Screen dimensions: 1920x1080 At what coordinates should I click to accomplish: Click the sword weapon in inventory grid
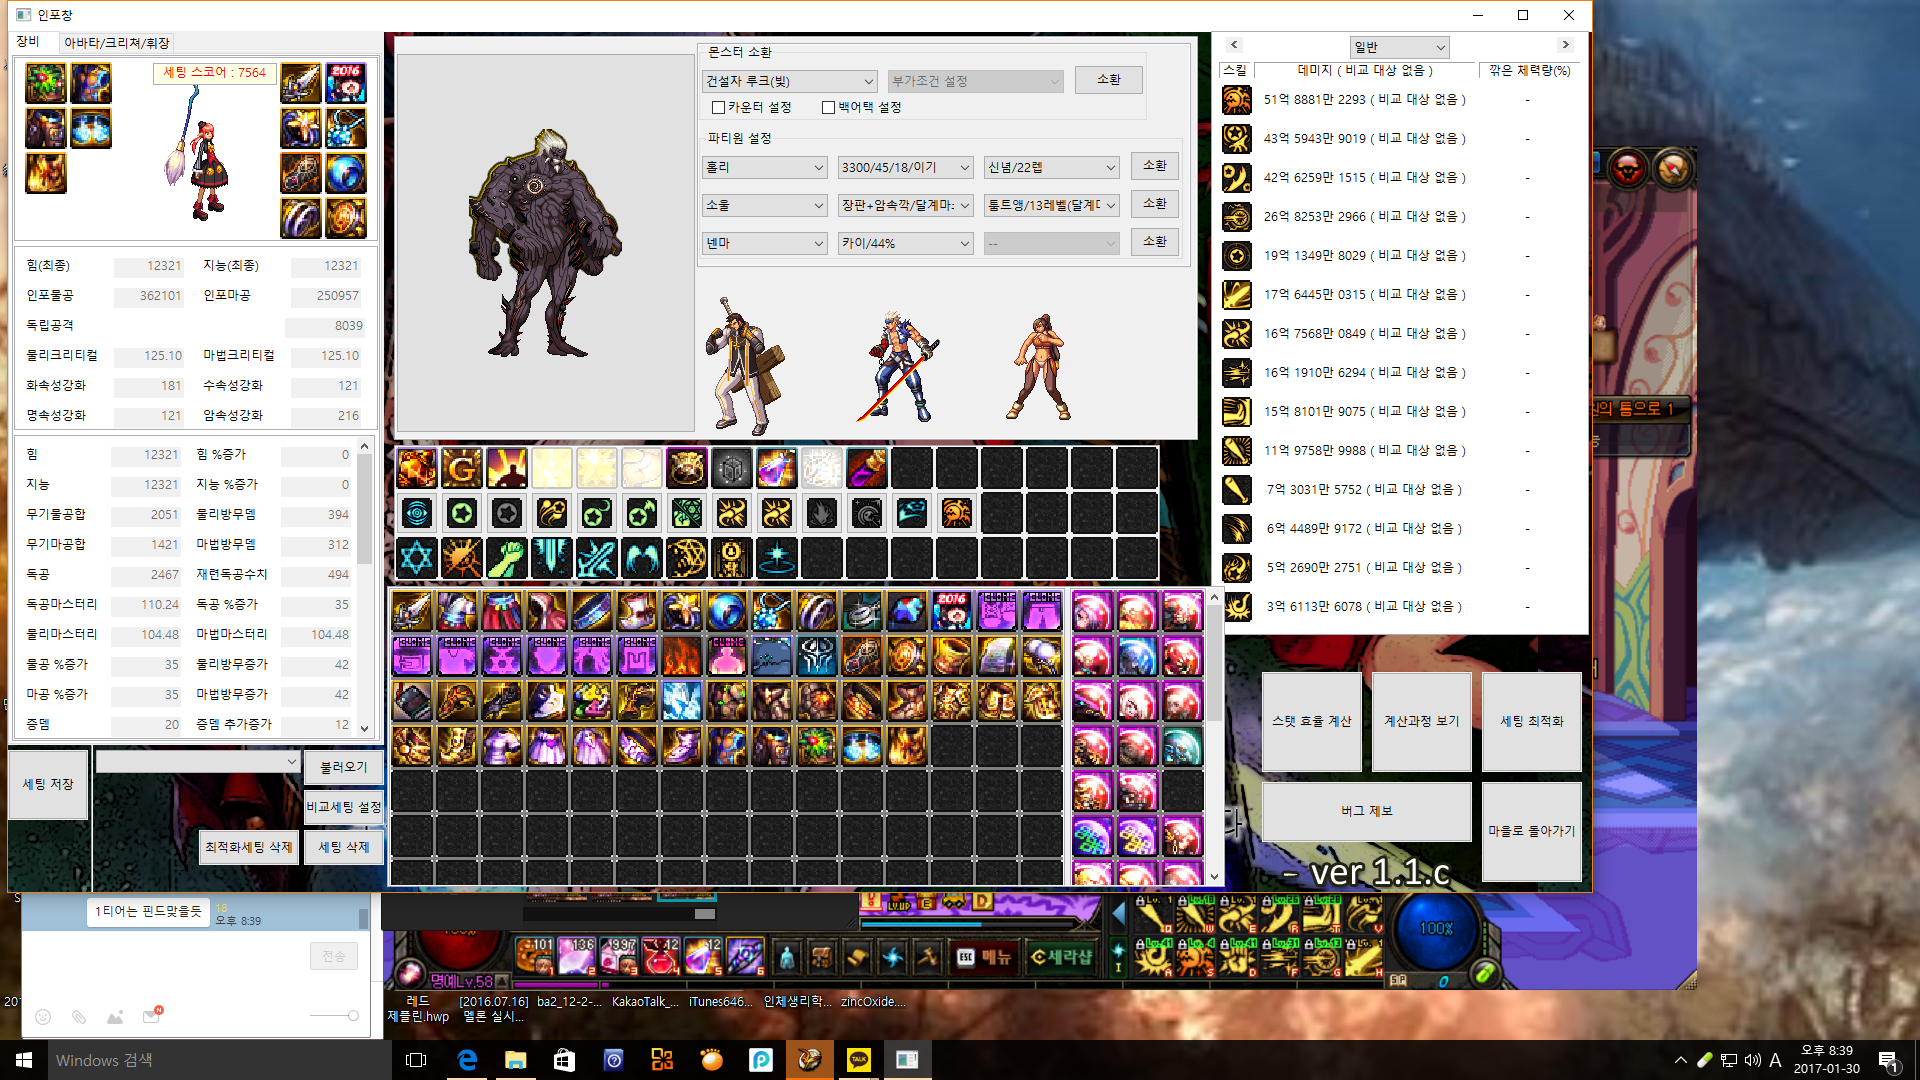pos(411,611)
